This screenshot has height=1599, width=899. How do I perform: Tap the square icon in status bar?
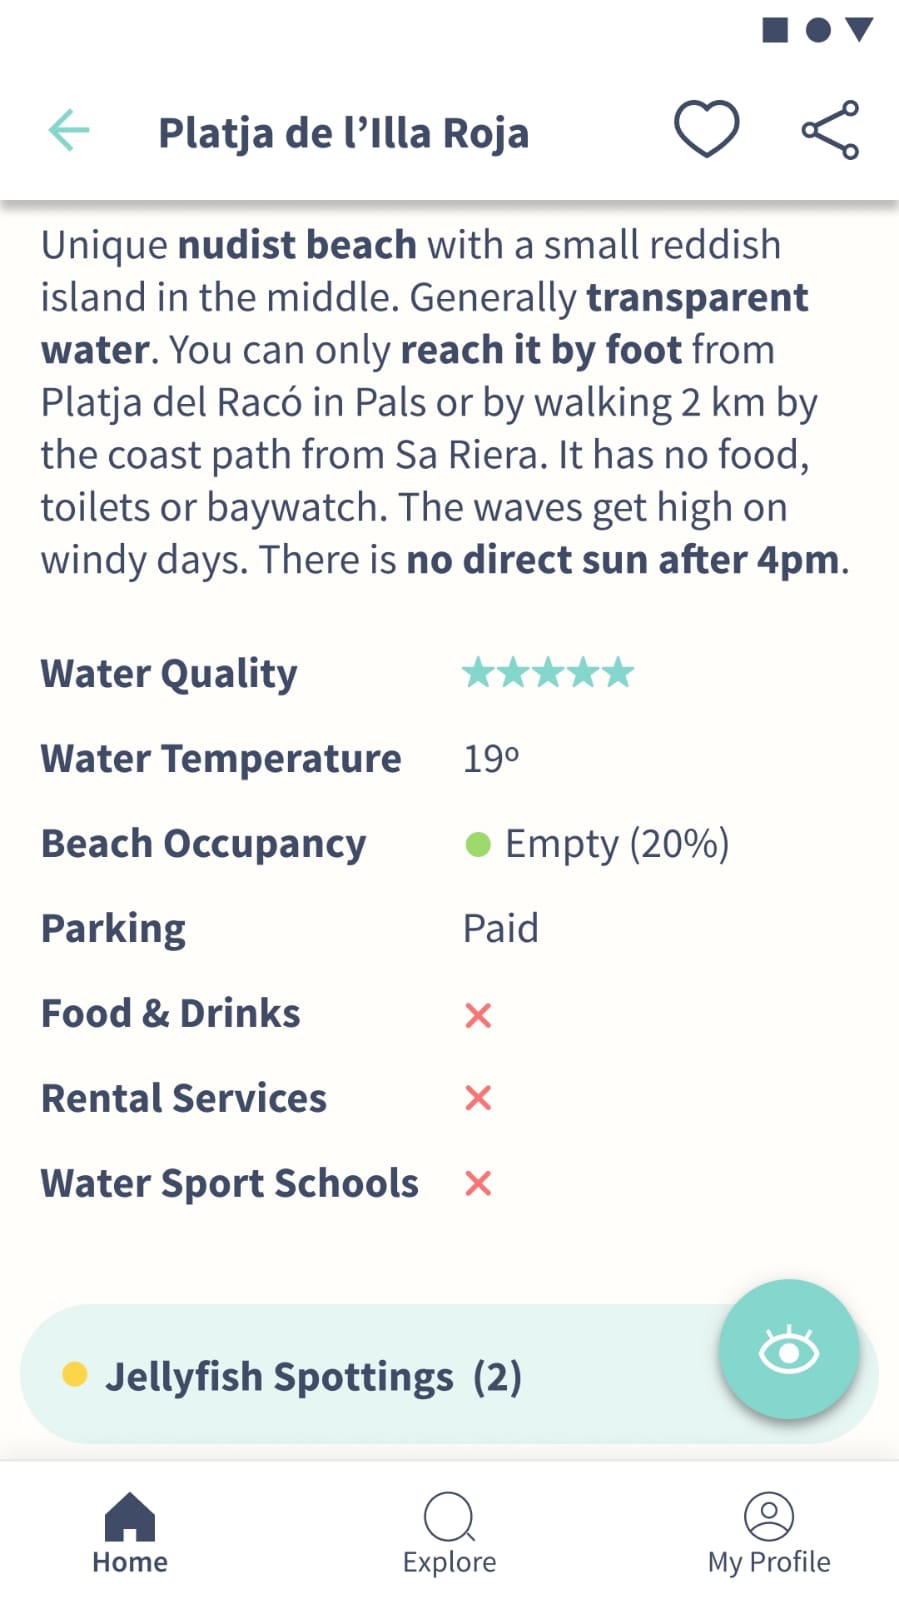pos(775,30)
